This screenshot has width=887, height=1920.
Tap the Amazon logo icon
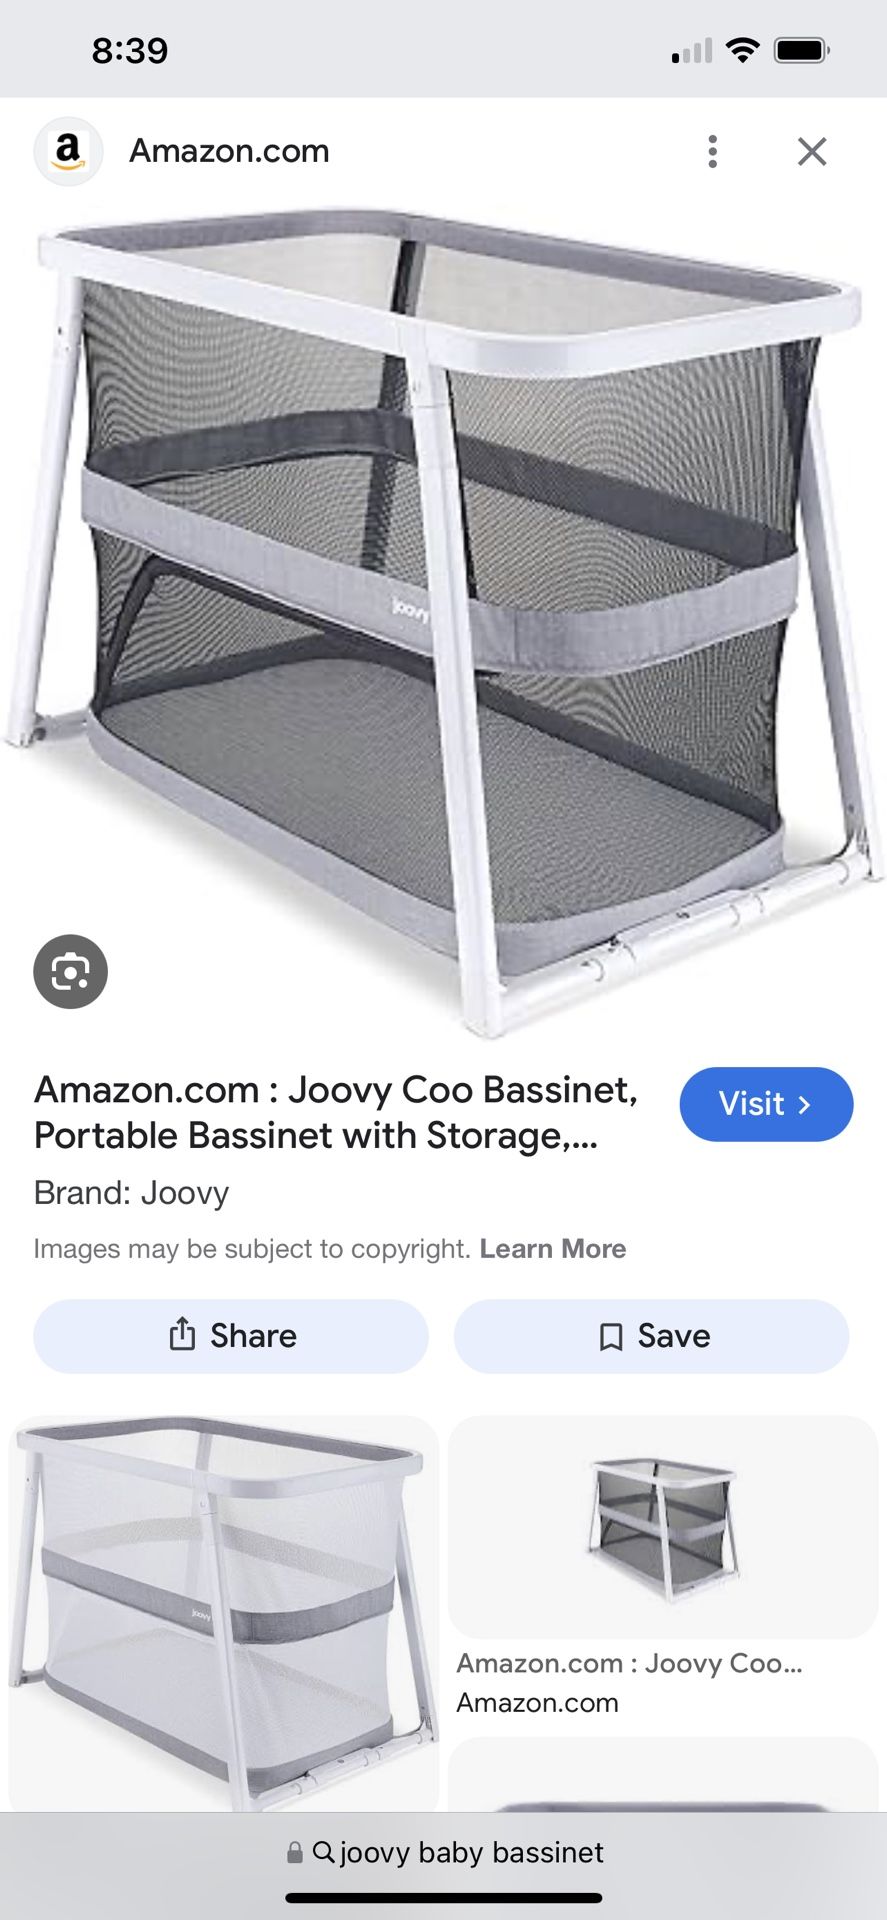pos(68,152)
